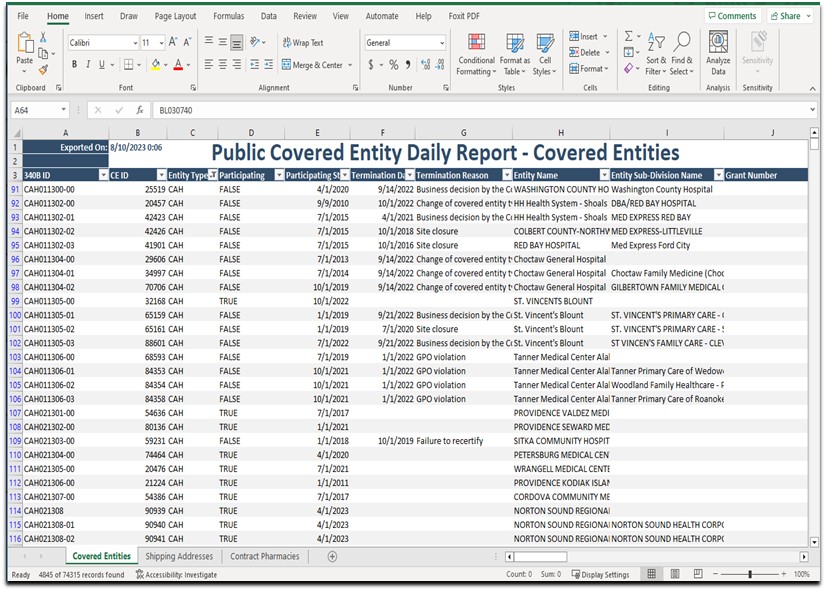Apply Accounting dollar number format
This screenshot has height=591, width=826.
coord(371,64)
